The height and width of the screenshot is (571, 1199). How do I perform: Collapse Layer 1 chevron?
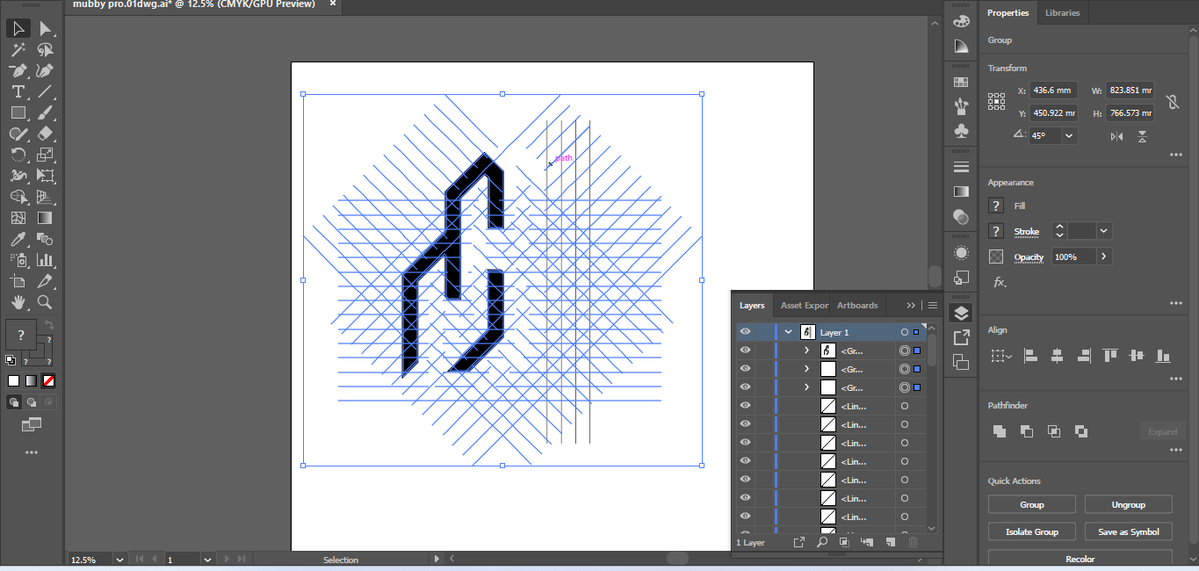788,332
